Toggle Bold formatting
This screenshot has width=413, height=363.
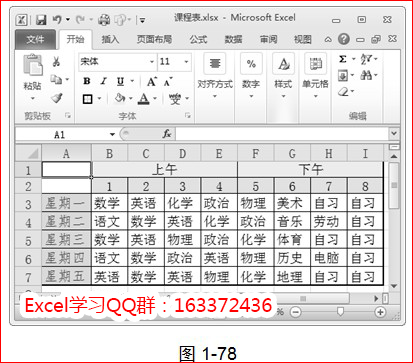pos(87,81)
